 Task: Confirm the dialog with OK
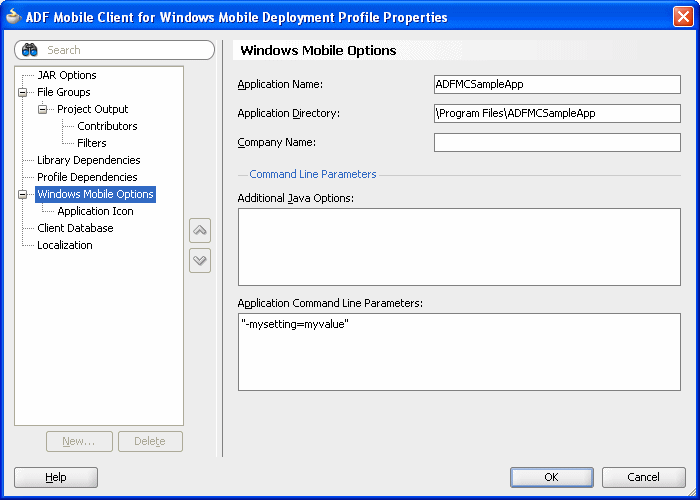(x=552, y=477)
